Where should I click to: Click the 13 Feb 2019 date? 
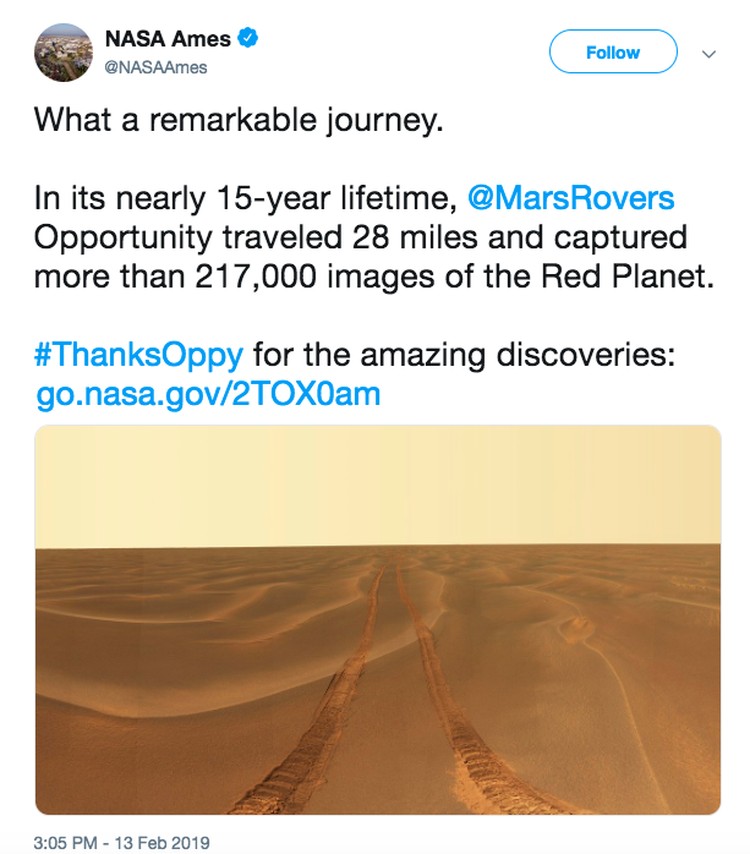162,842
